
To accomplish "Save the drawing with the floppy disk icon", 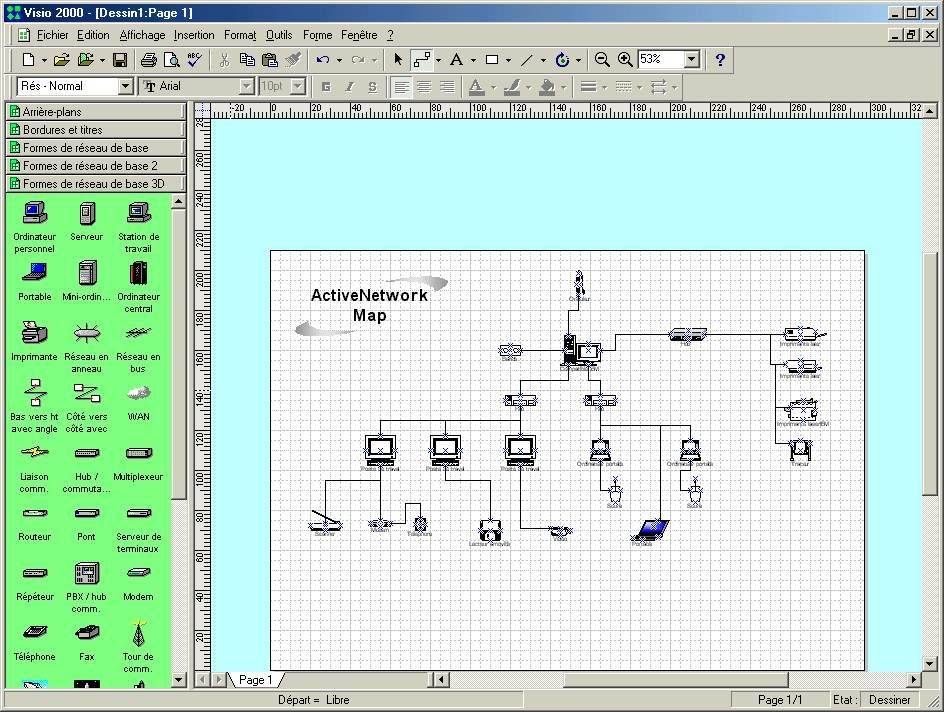I will [x=120, y=60].
